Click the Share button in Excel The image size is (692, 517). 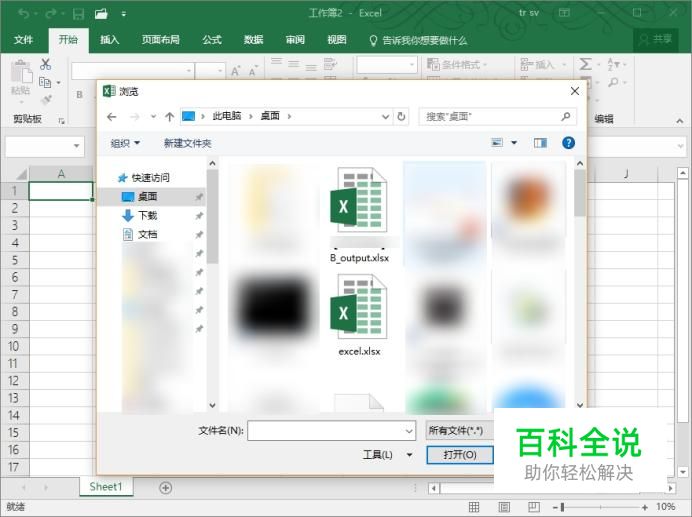pos(656,40)
